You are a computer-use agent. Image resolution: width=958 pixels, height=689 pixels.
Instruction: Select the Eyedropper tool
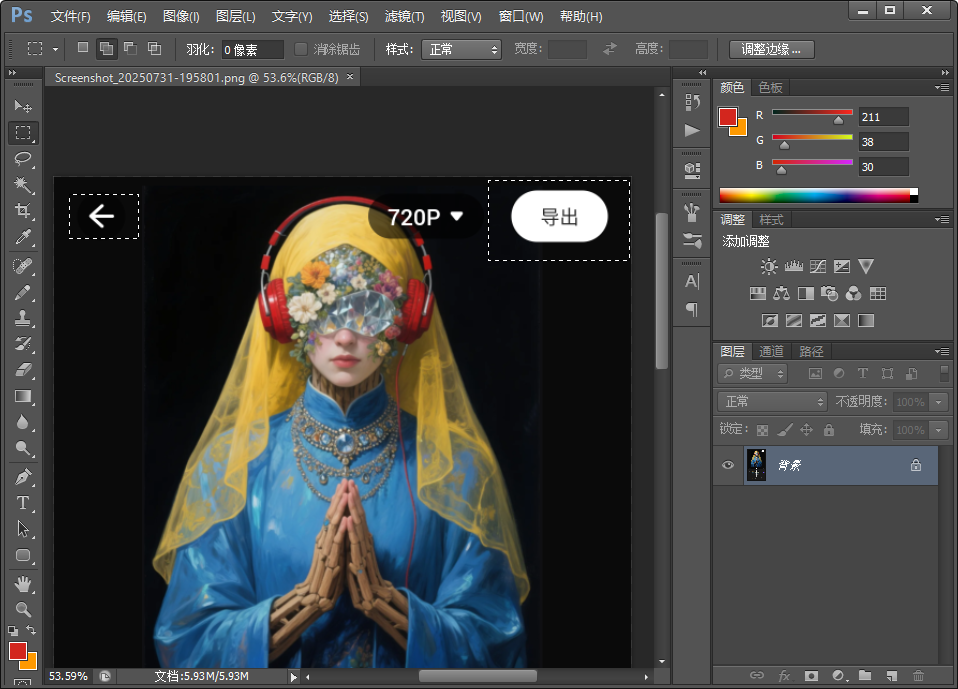(22, 237)
